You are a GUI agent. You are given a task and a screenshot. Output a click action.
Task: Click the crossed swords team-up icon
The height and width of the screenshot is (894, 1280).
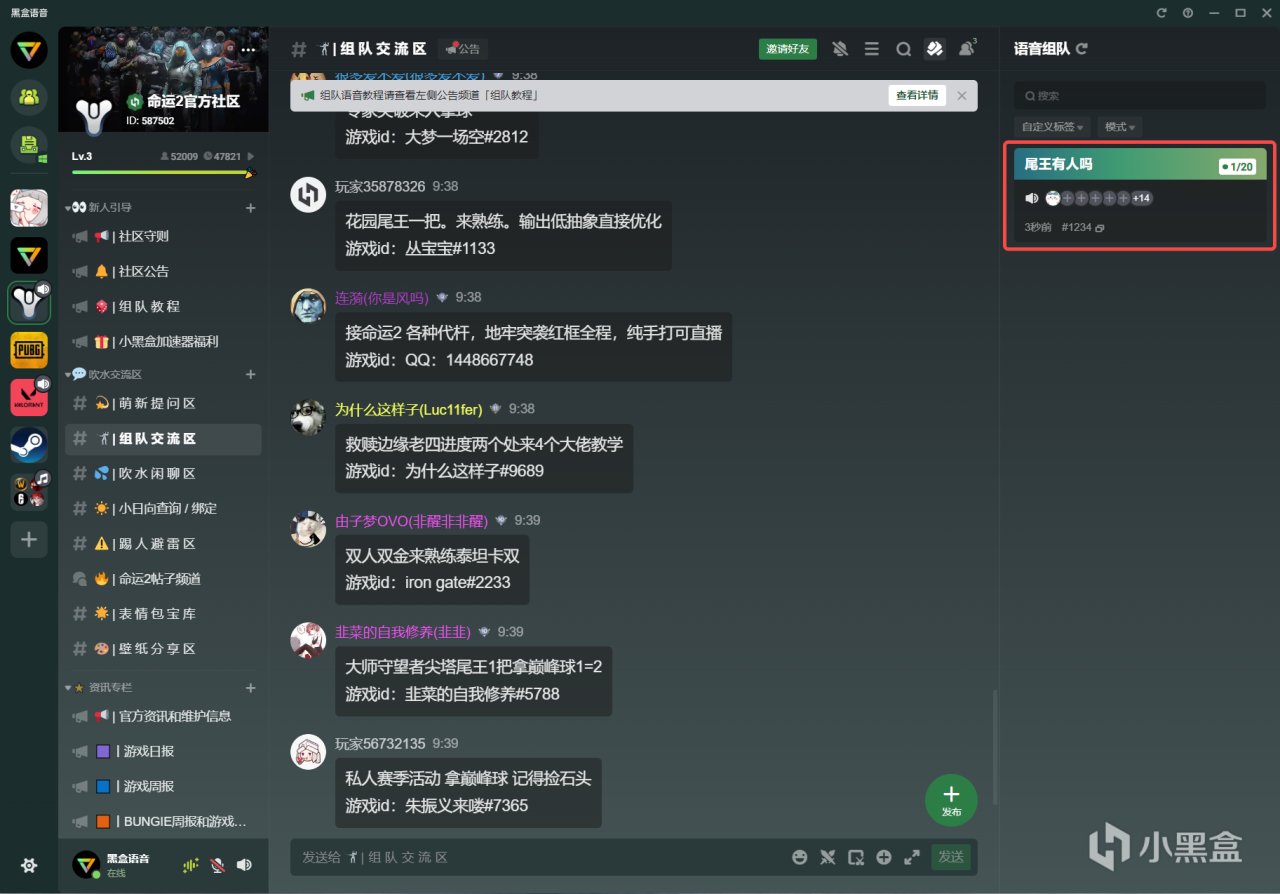(828, 857)
